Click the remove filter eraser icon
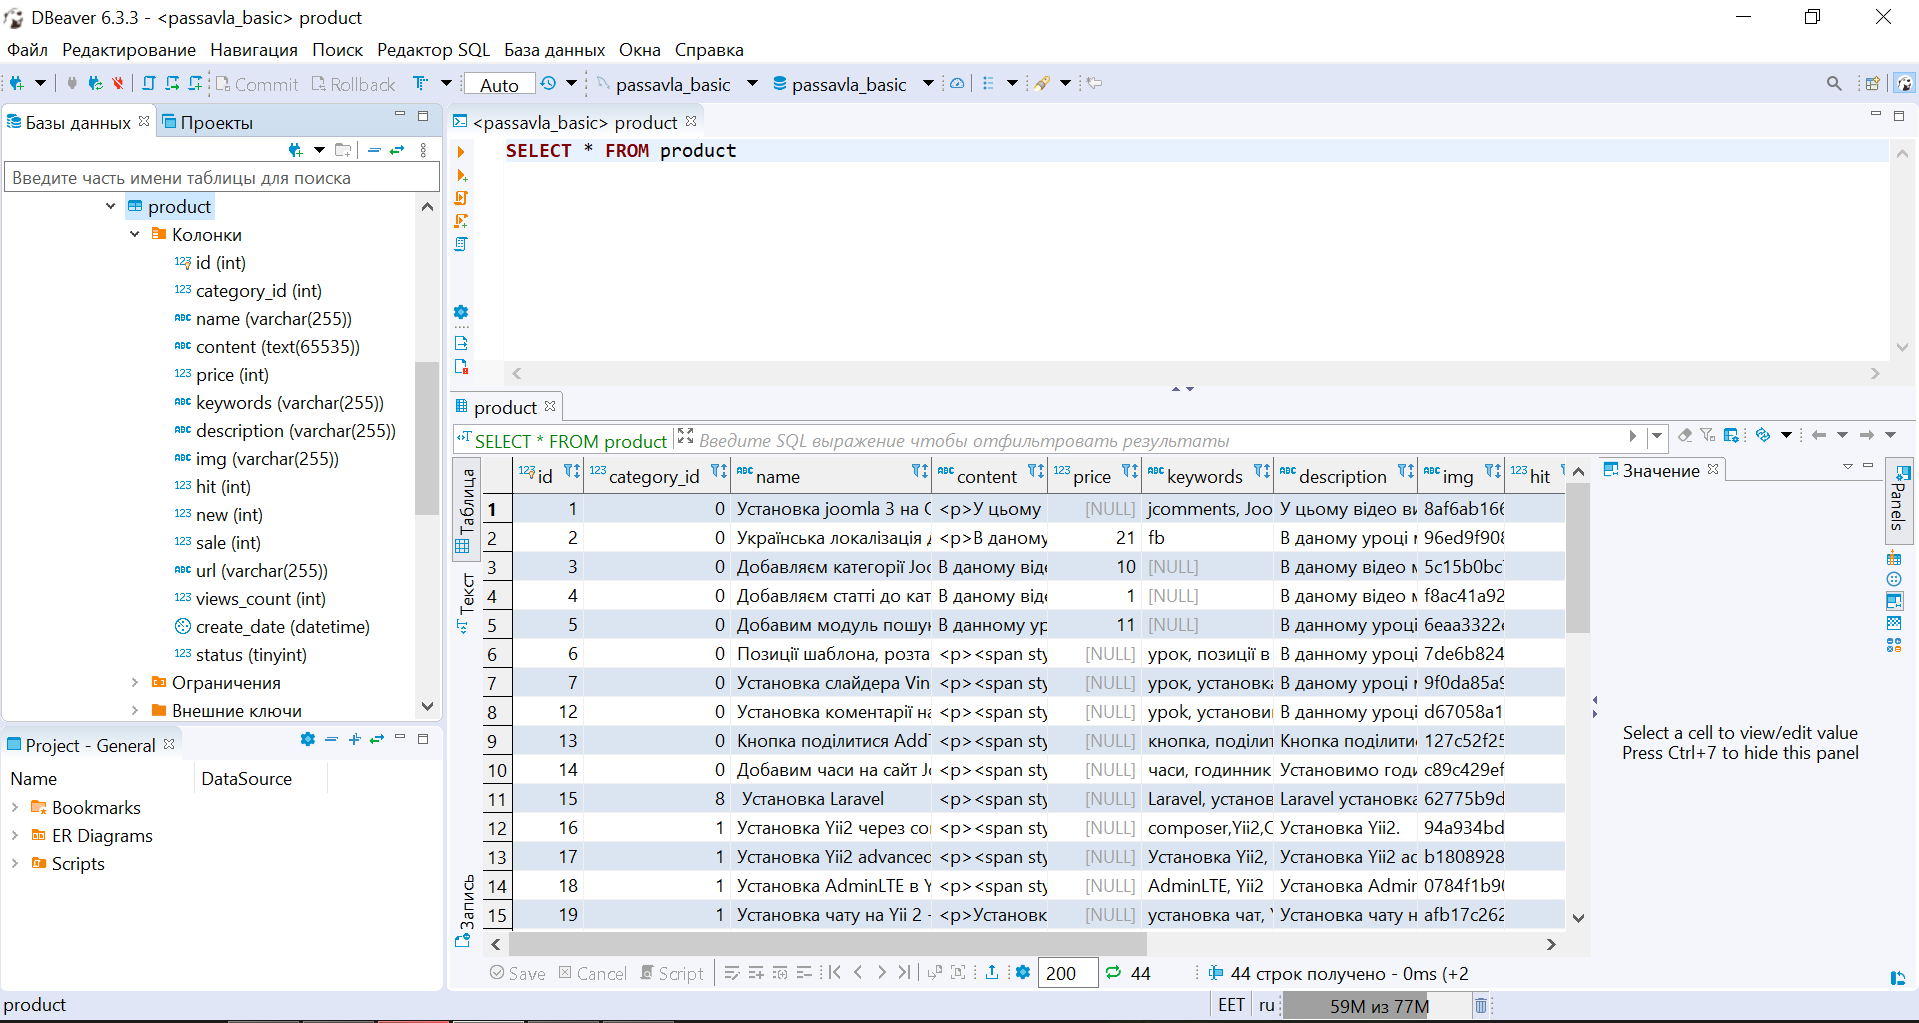The height and width of the screenshot is (1023, 1919). point(1685,435)
